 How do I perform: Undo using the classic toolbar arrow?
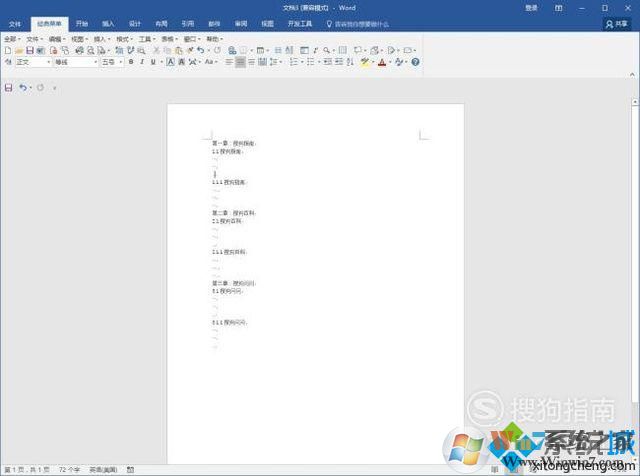coord(200,51)
